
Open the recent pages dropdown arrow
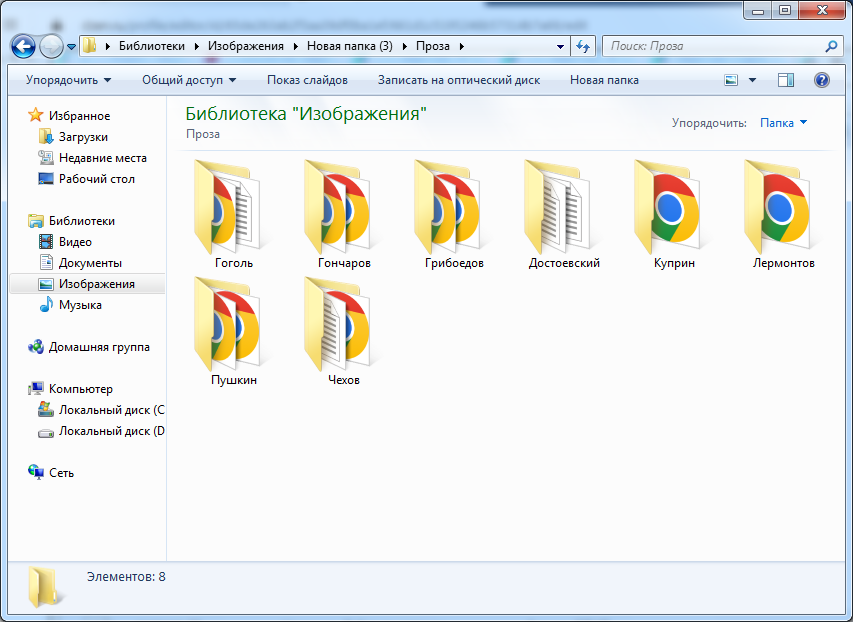71,47
